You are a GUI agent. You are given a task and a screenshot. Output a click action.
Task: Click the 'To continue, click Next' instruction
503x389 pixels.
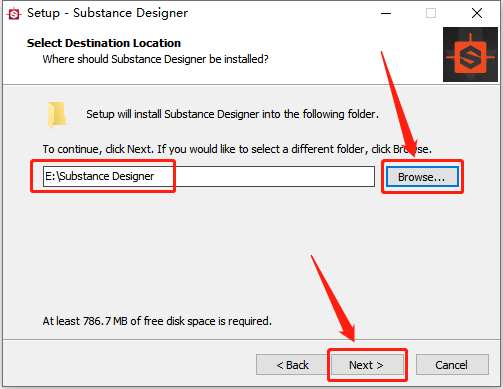[237, 149]
